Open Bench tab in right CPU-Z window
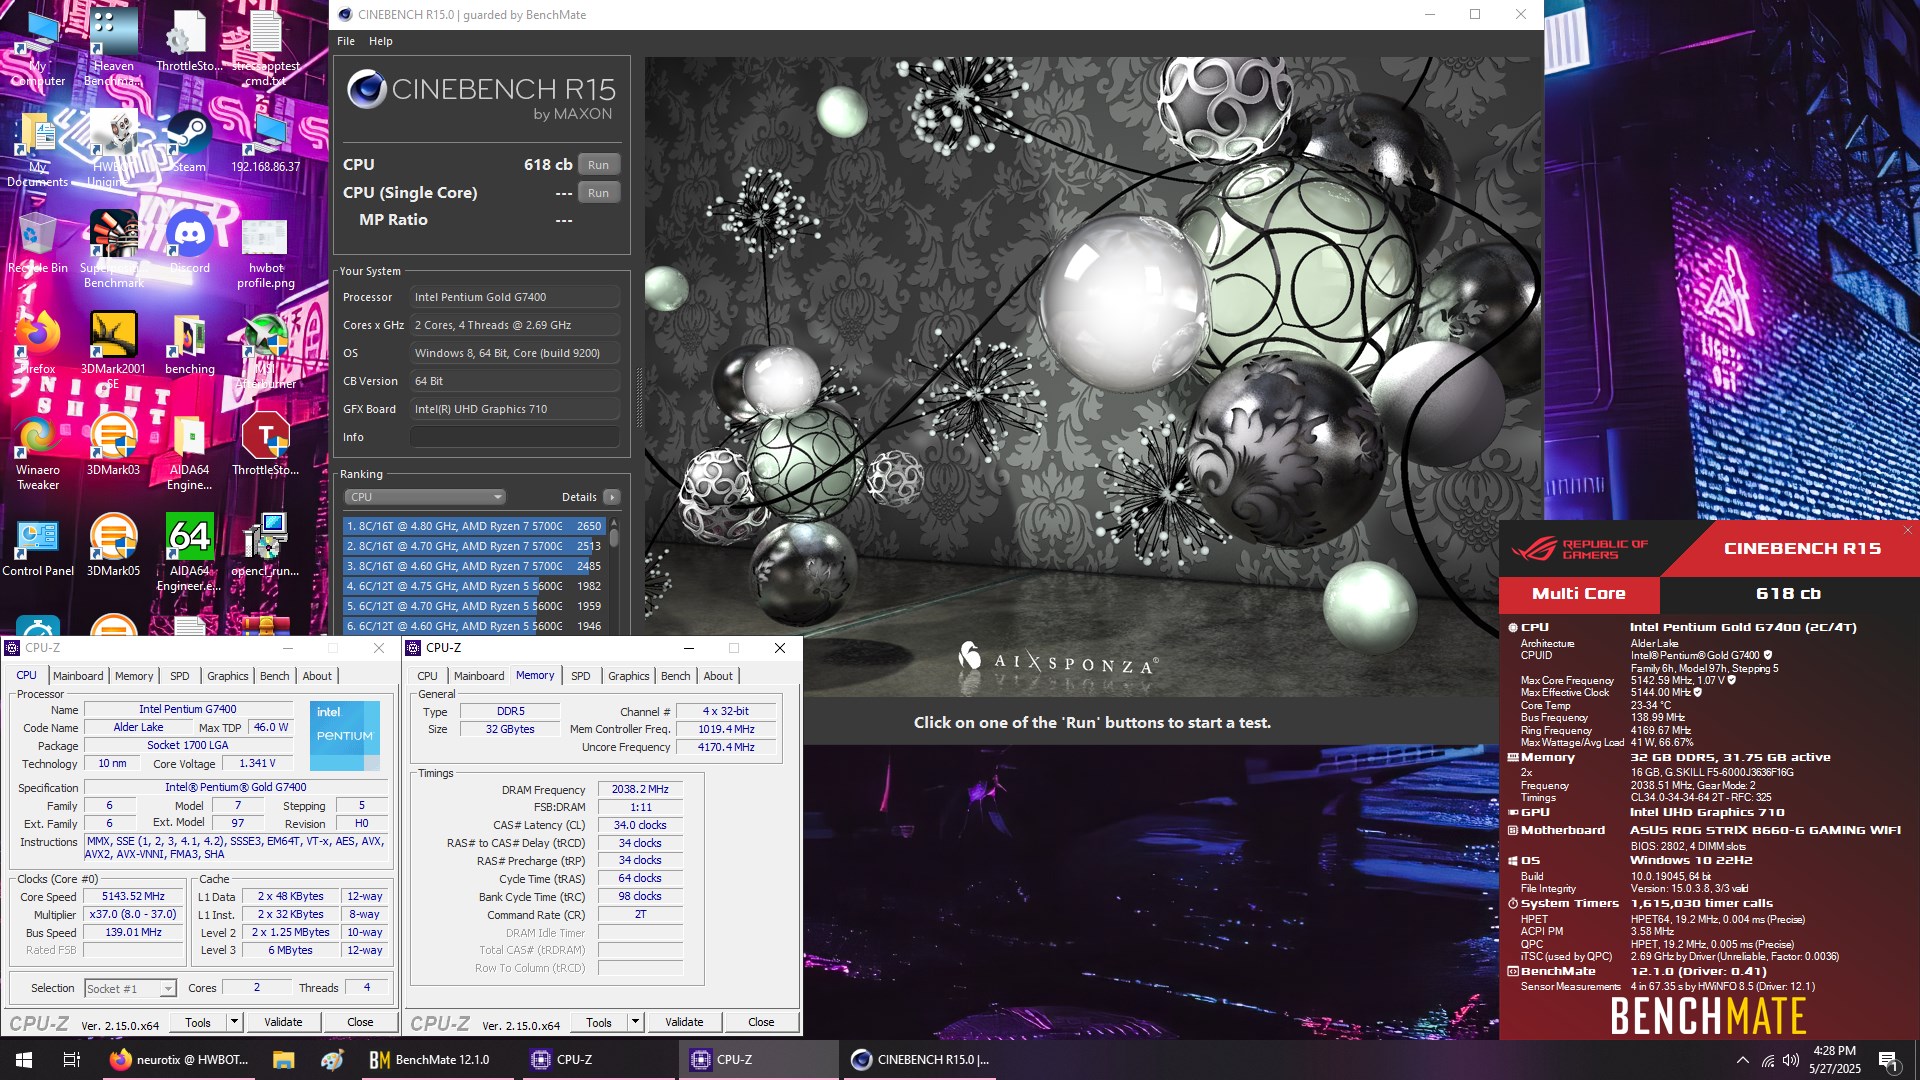Screen dimensions: 1920x1080 click(676, 676)
